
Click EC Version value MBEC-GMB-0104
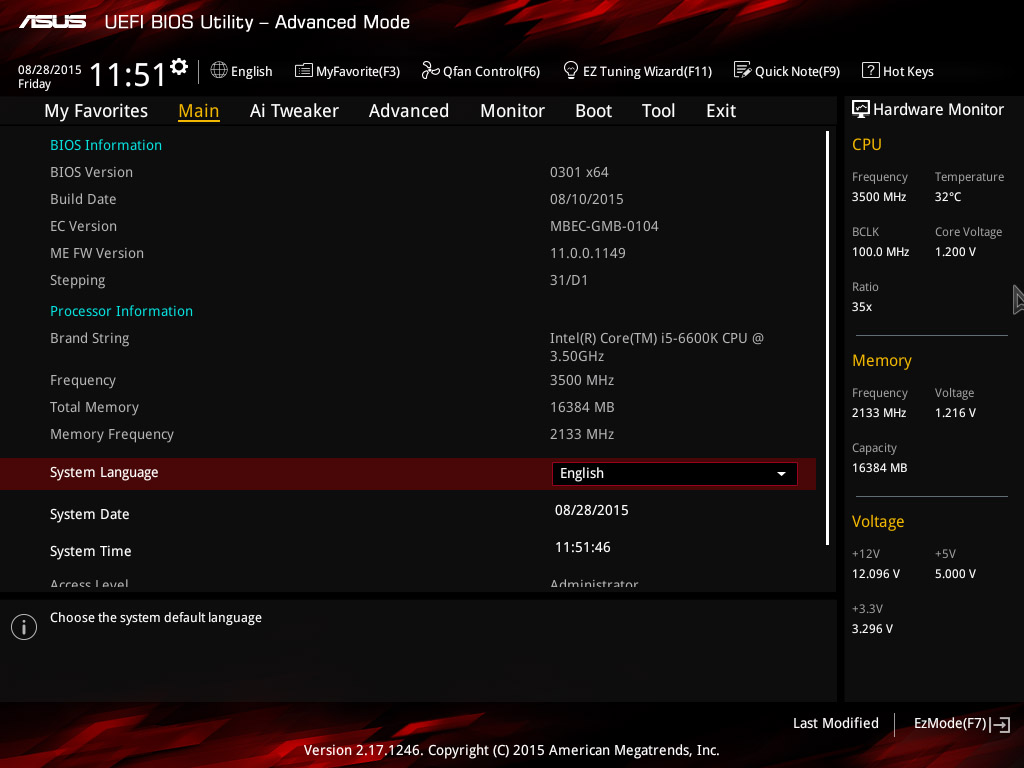(604, 226)
